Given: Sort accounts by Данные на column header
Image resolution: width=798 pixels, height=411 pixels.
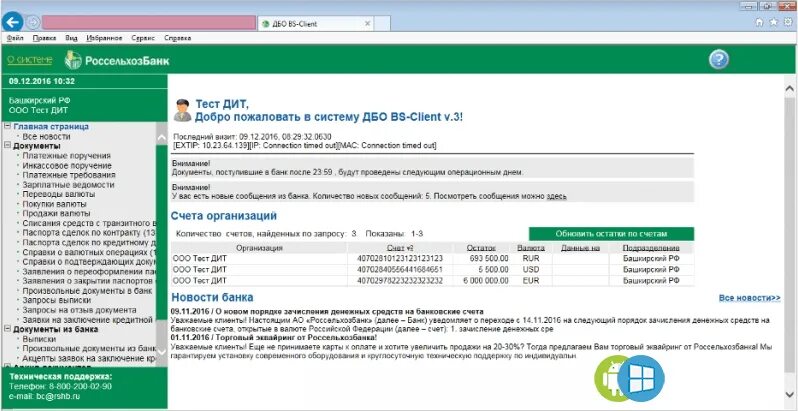Looking at the screenshot, I should tap(581, 248).
